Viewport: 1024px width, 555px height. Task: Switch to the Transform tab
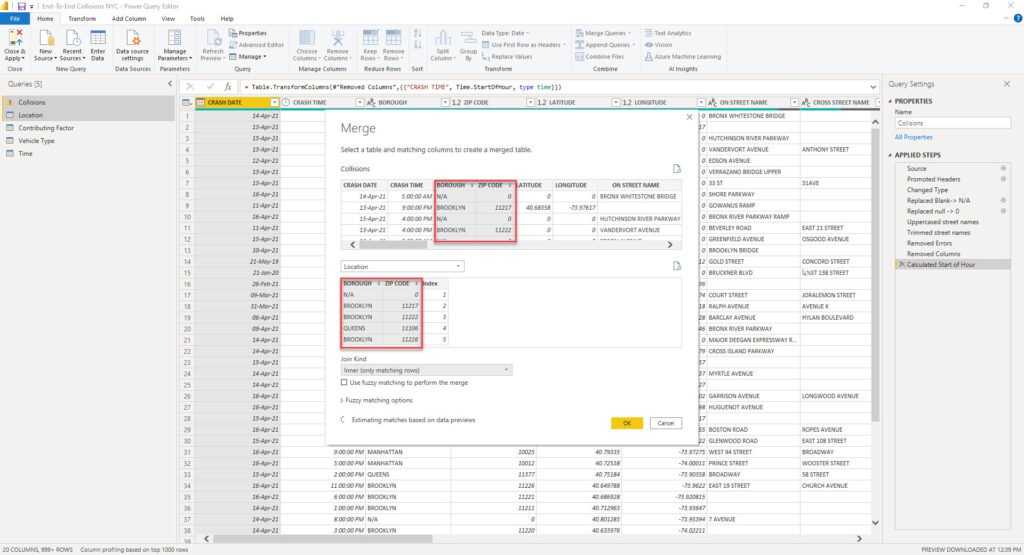tap(82, 19)
